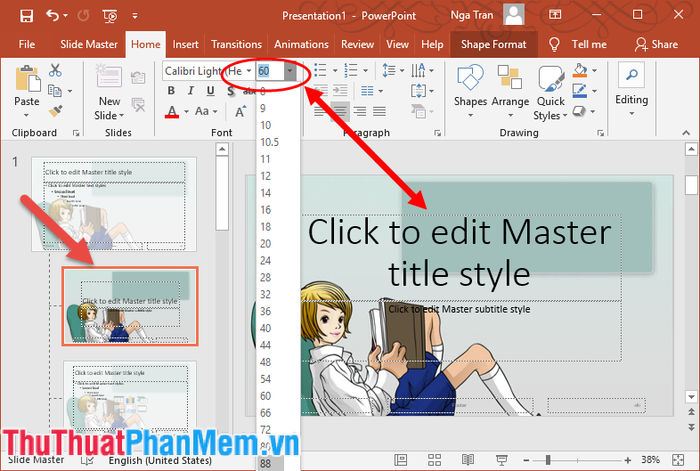This screenshot has height=471, width=700.
Task: Click the Shape Fill paint bucket icon
Action: click(x=580, y=70)
